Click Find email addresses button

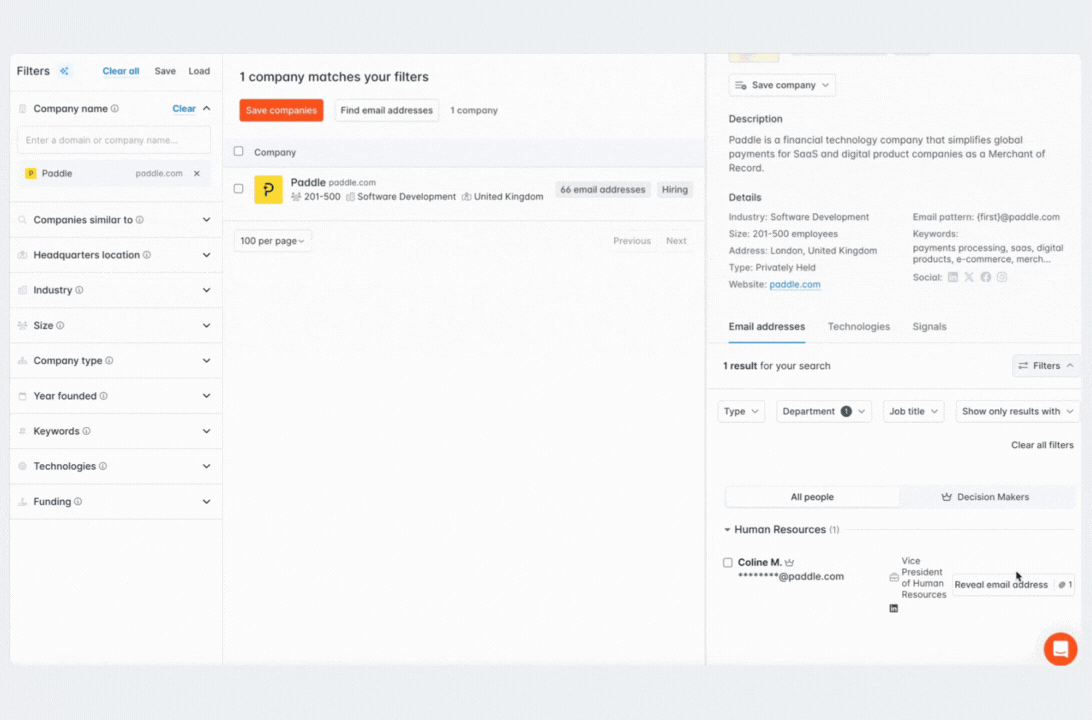(387, 110)
